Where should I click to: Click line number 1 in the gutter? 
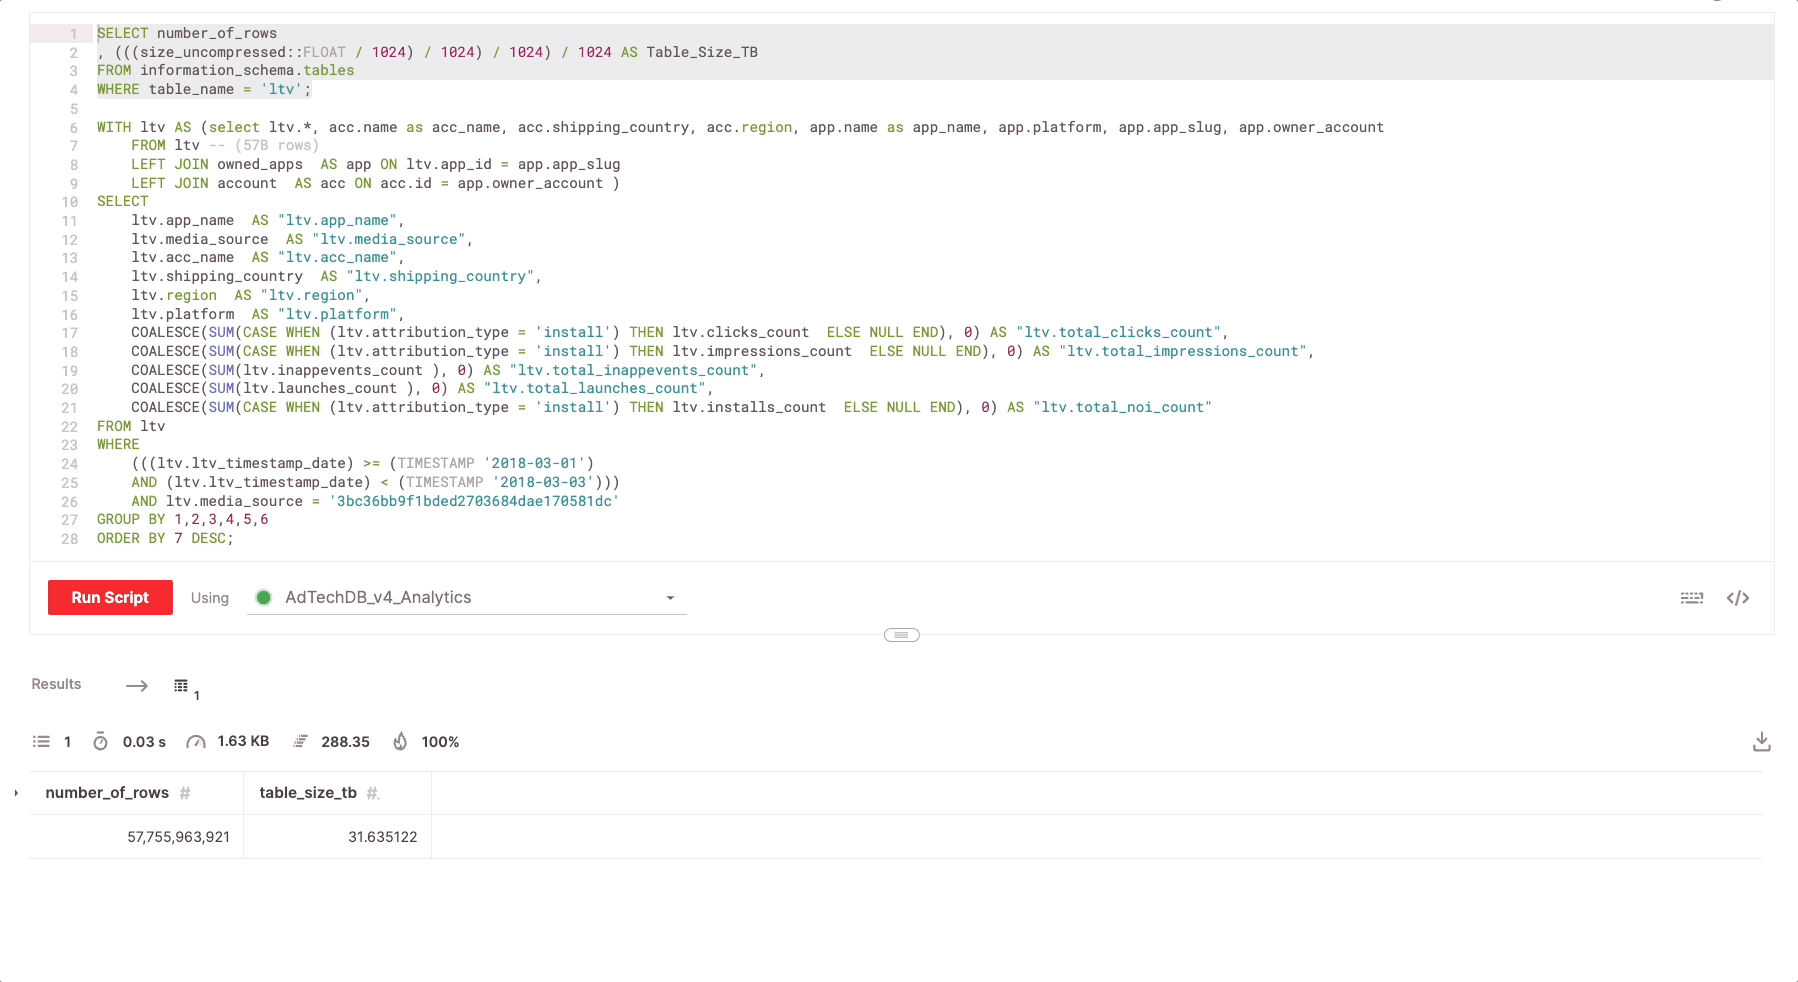73,34
